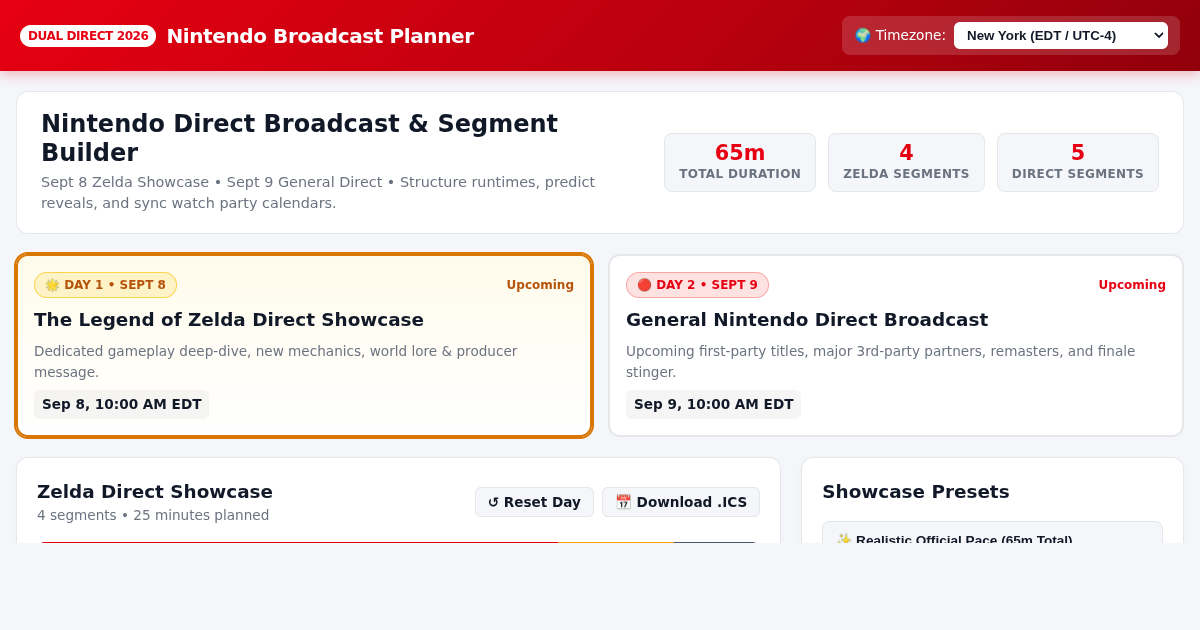Click the Nintendo Broadcast Planner title
Screen dimensions: 1200x630
[x=320, y=36]
